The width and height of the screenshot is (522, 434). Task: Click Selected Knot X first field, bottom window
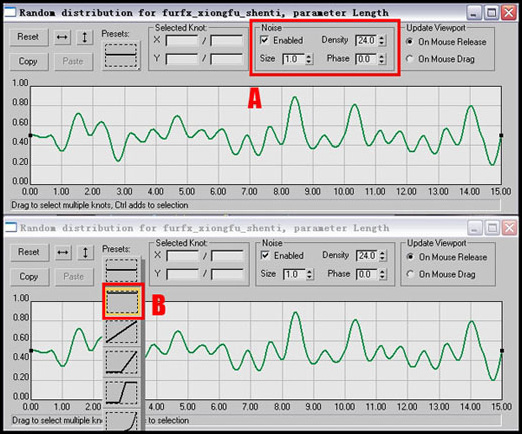182,256
